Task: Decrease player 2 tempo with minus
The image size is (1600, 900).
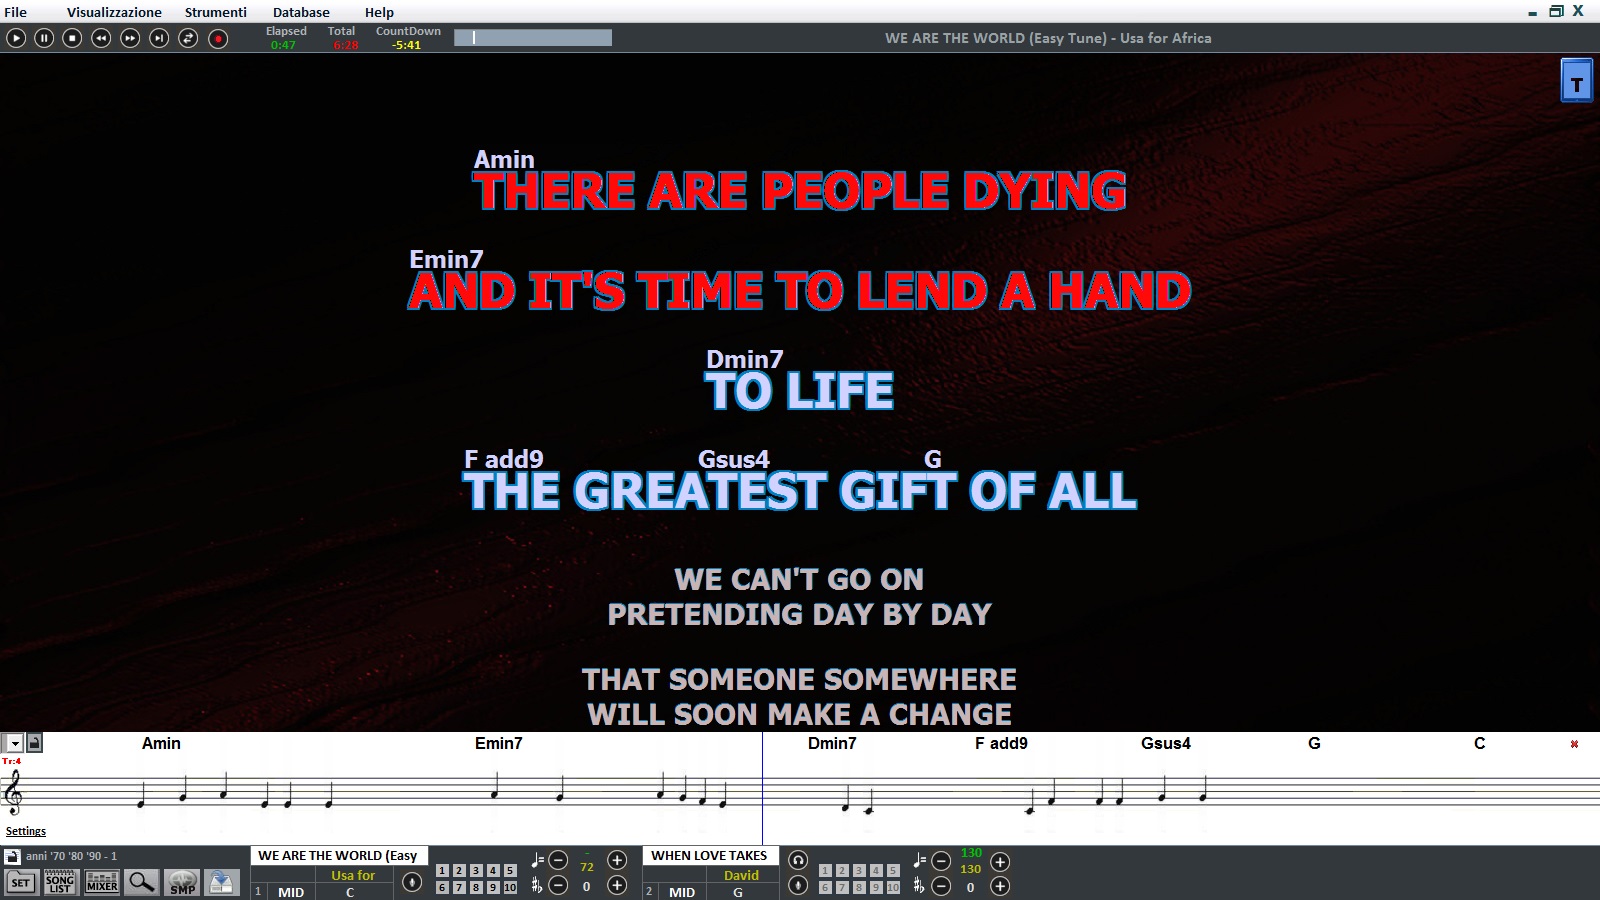Action: [x=941, y=861]
